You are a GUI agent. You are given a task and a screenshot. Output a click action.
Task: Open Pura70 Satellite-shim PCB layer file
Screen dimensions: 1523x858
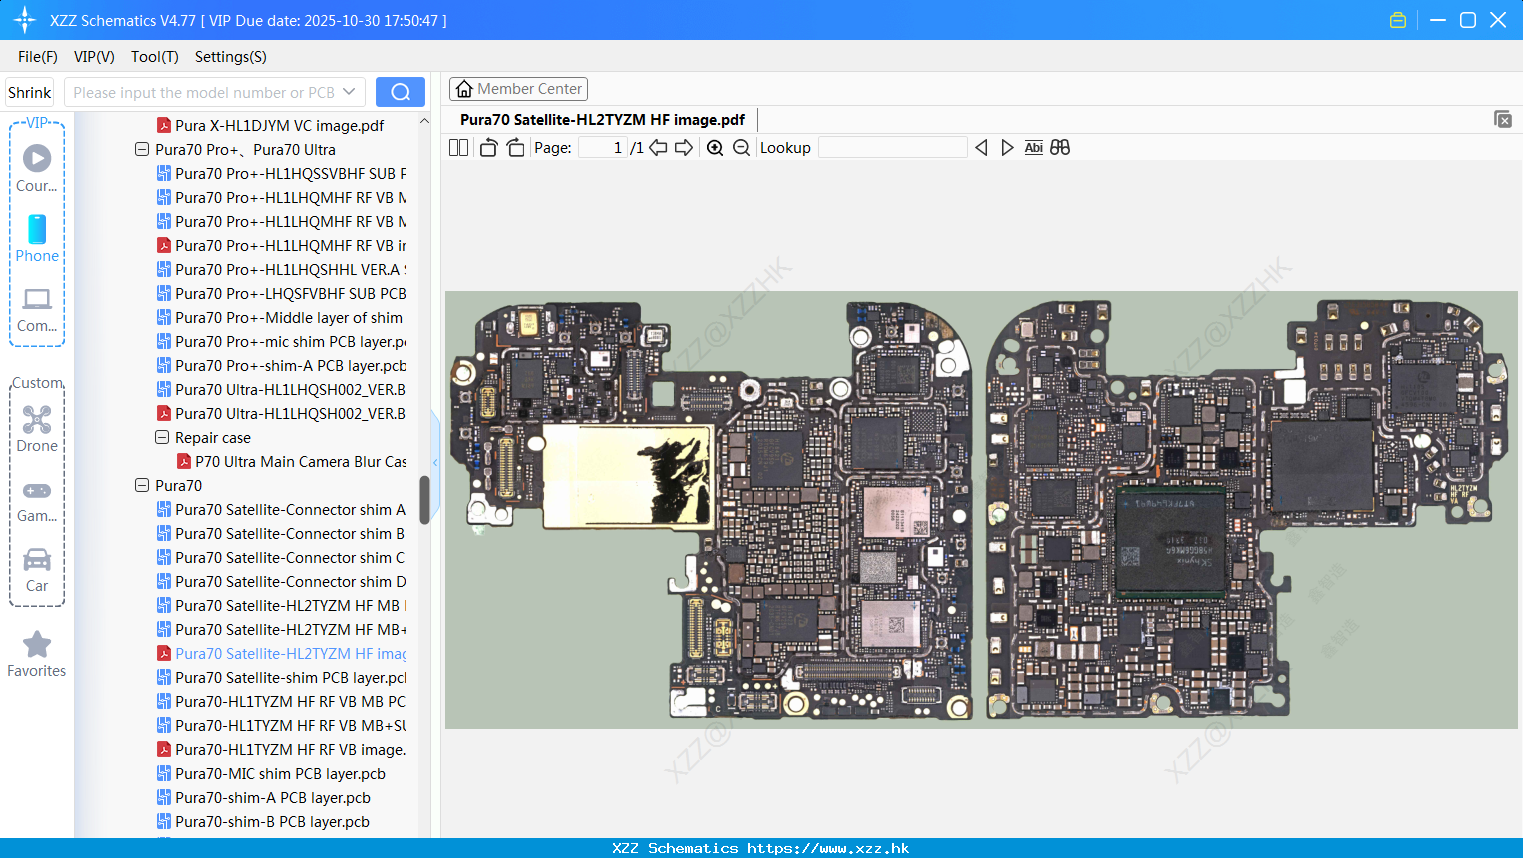(281, 677)
